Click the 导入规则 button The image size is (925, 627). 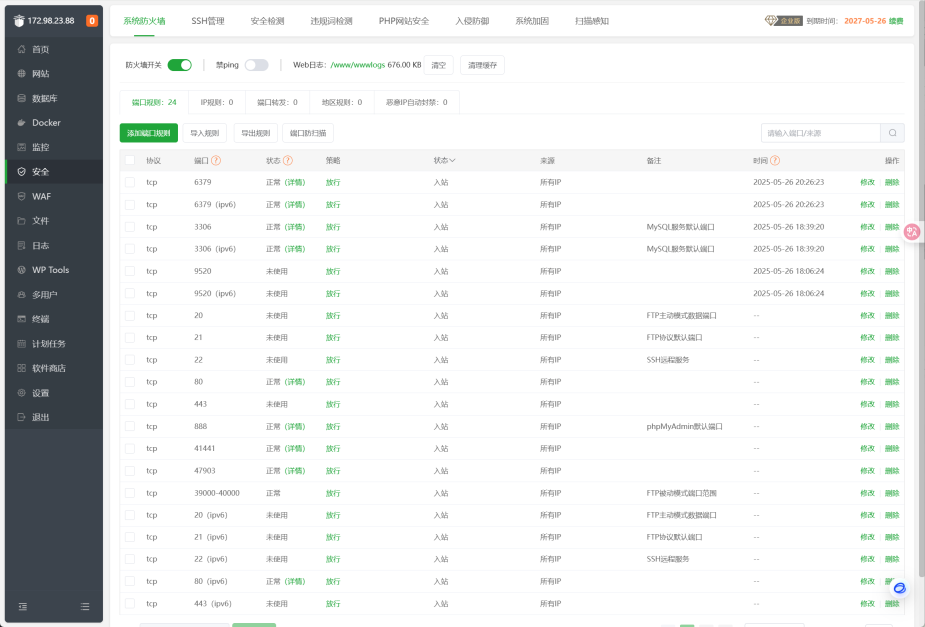pos(205,133)
